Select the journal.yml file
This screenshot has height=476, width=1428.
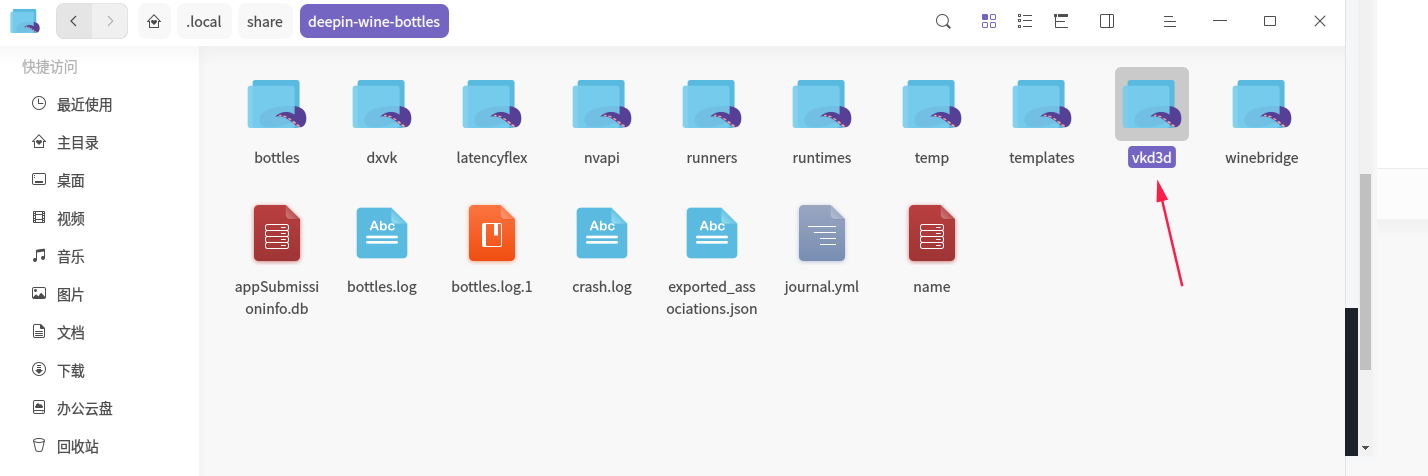(822, 248)
